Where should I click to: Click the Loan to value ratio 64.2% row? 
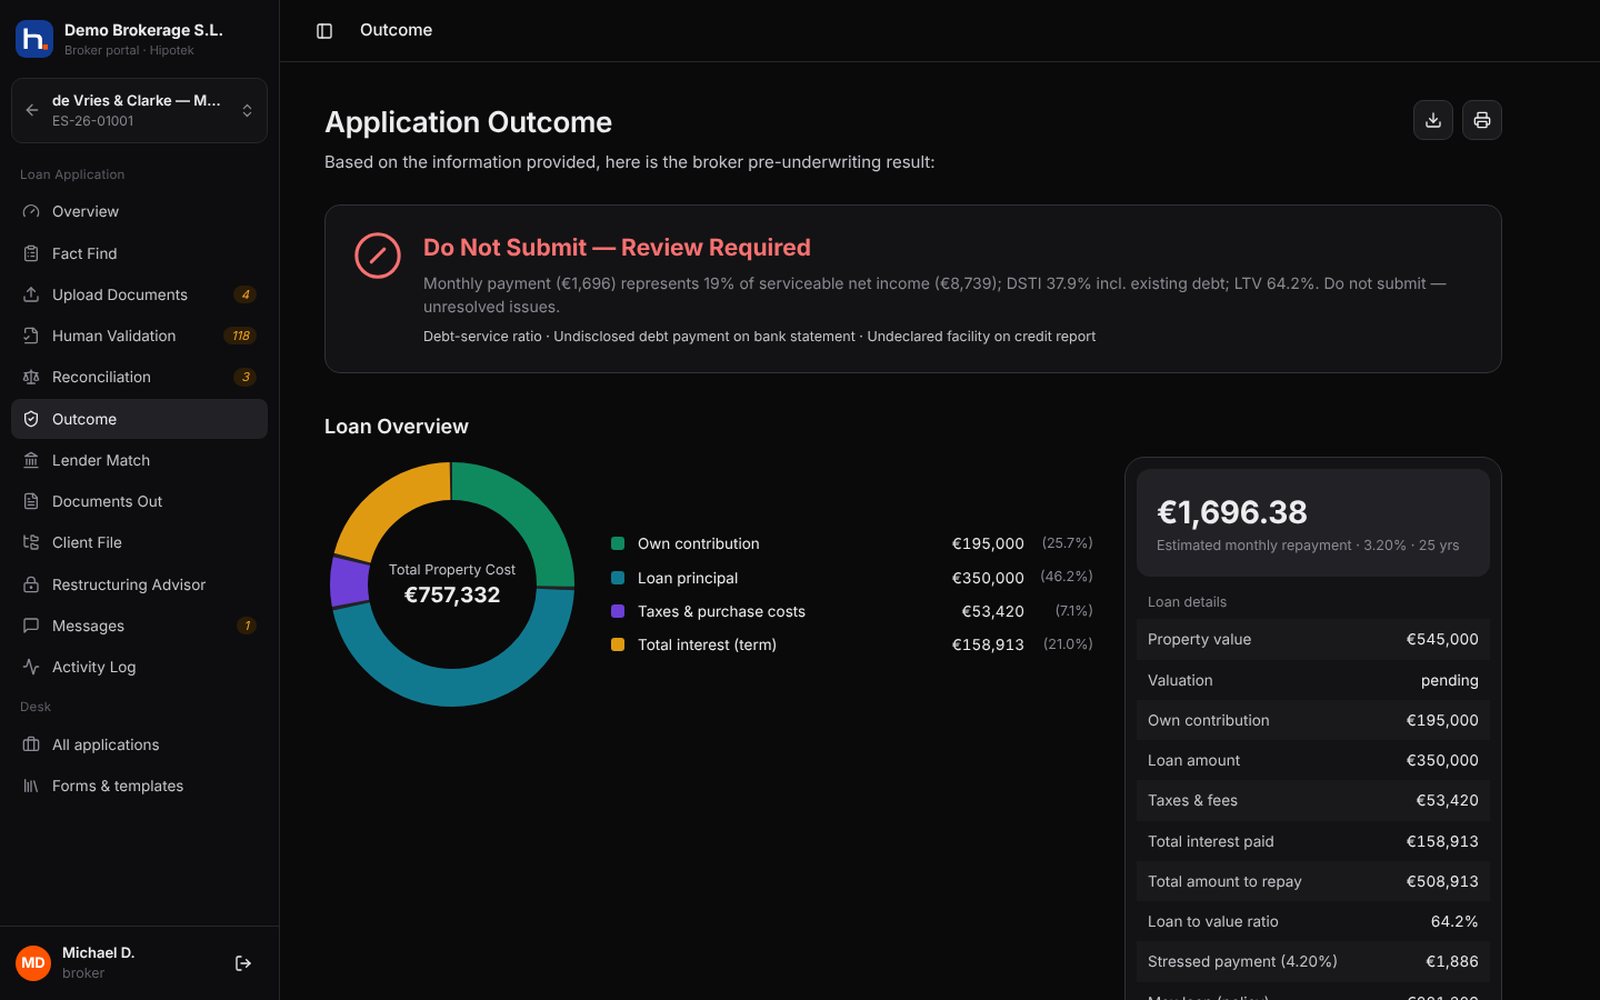(x=1313, y=922)
